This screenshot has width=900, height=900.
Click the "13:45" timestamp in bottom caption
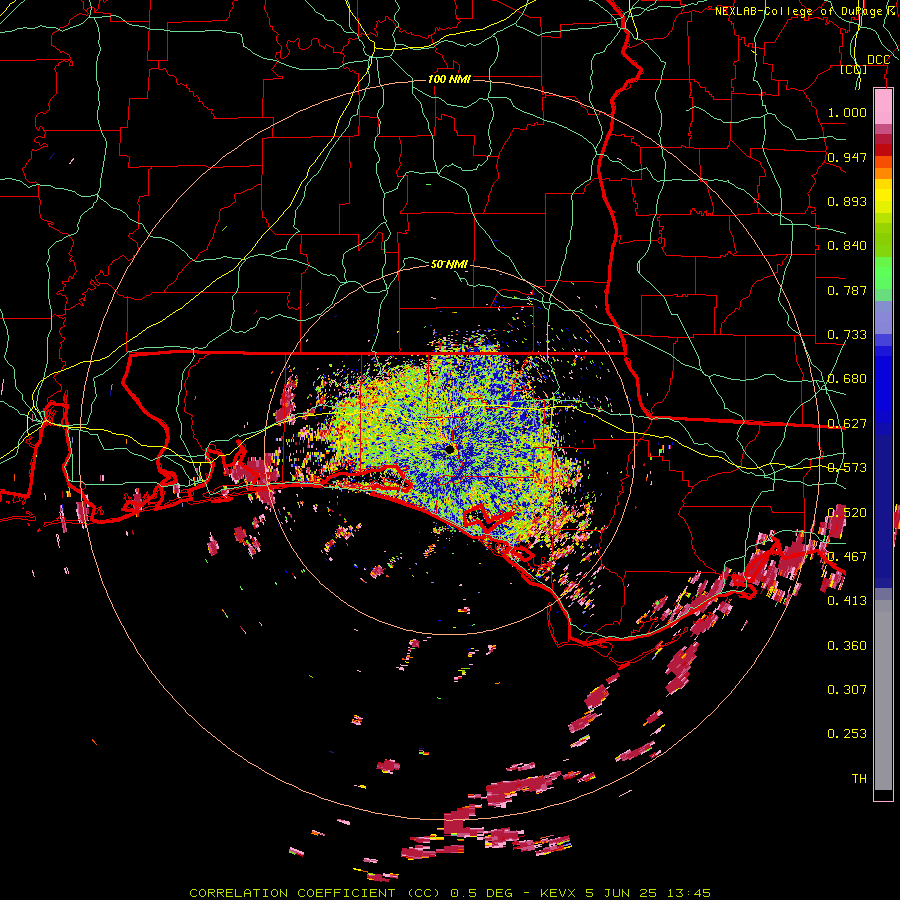(x=689, y=893)
